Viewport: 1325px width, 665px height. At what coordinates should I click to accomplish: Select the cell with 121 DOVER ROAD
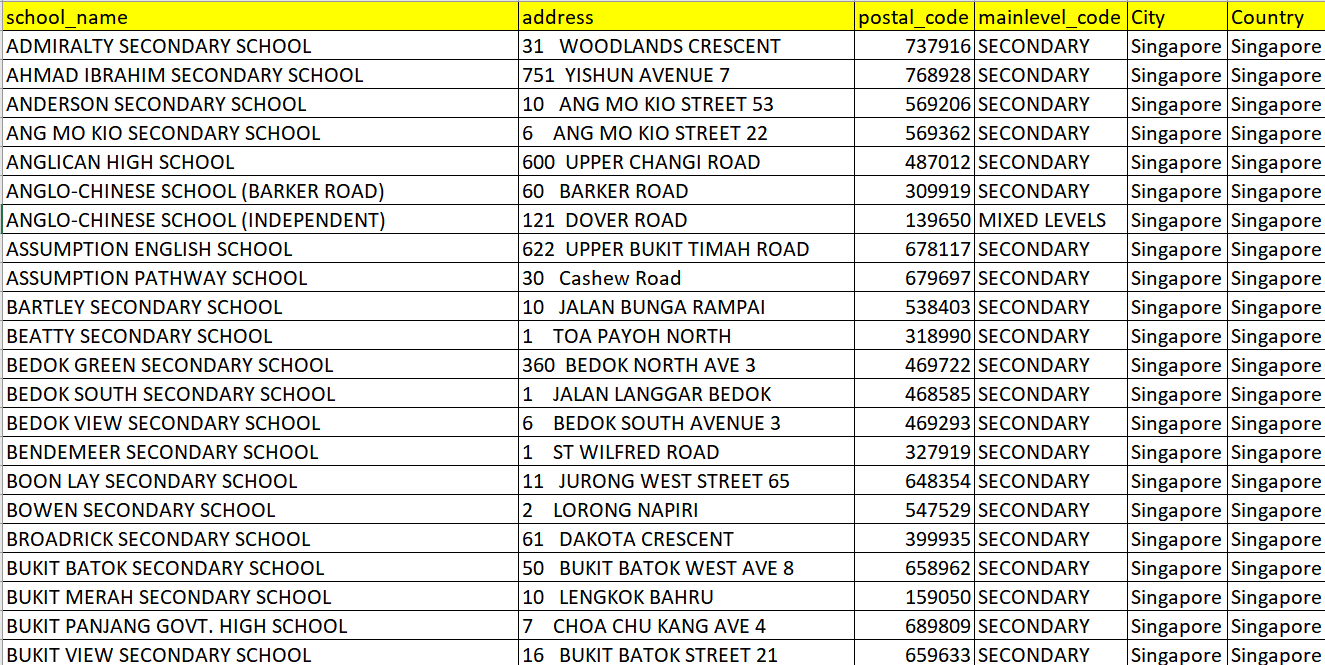[686, 220]
